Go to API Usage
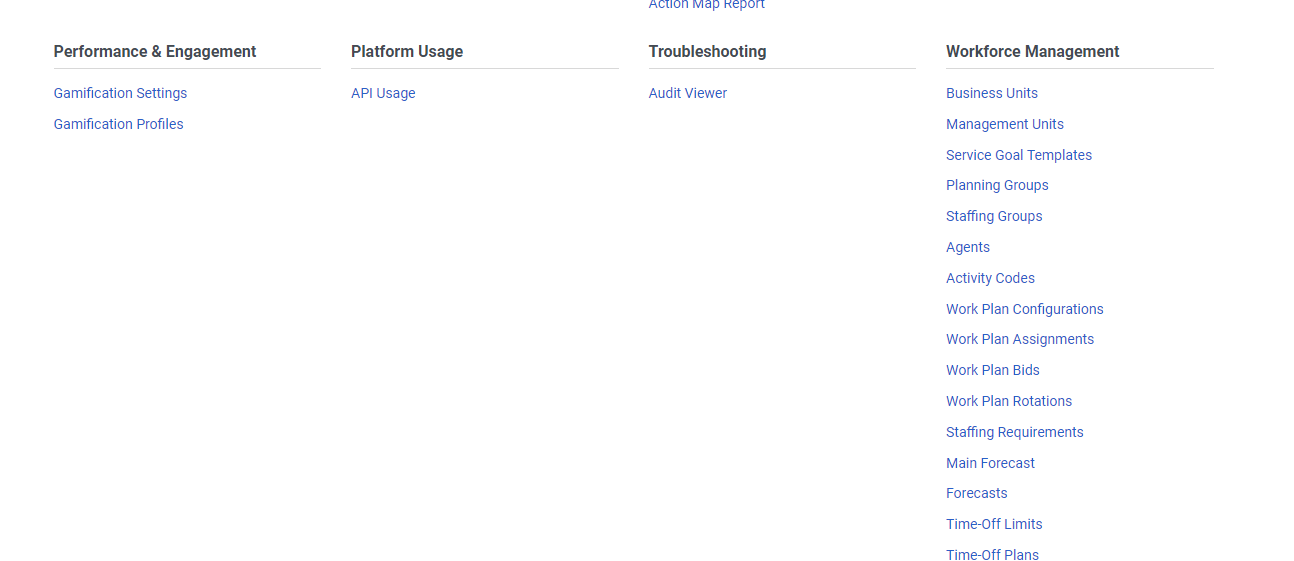1294x561 pixels. (383, 93)
